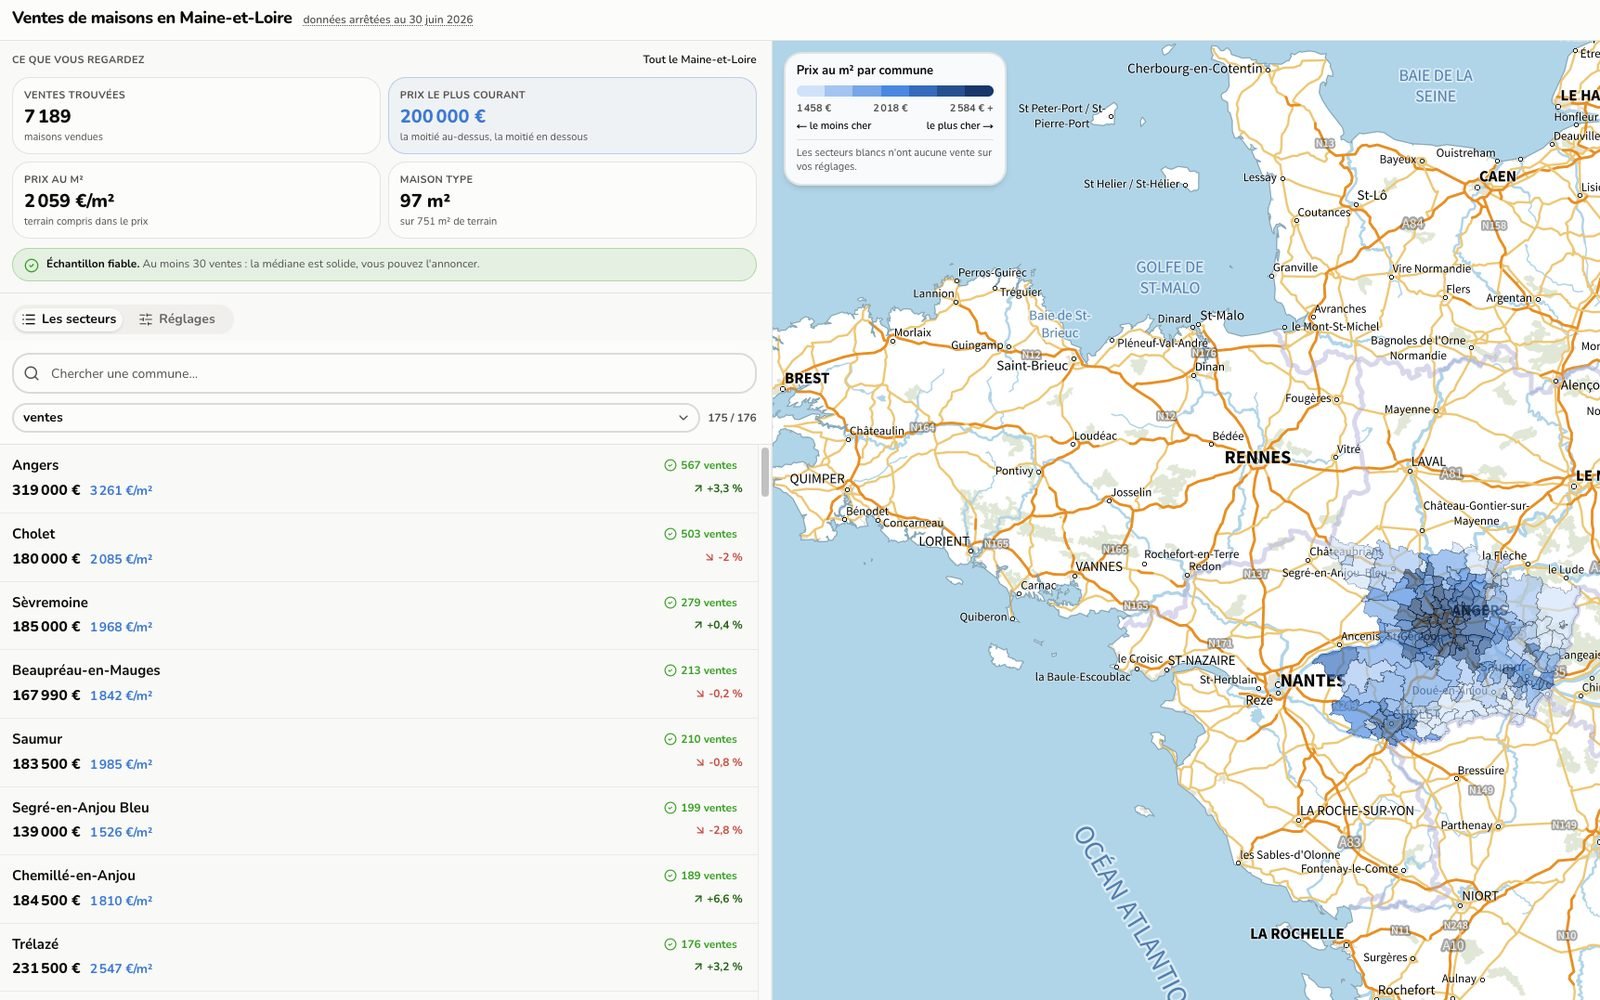
Task: Select the Les secteurs tab
Action: point(69,319)
